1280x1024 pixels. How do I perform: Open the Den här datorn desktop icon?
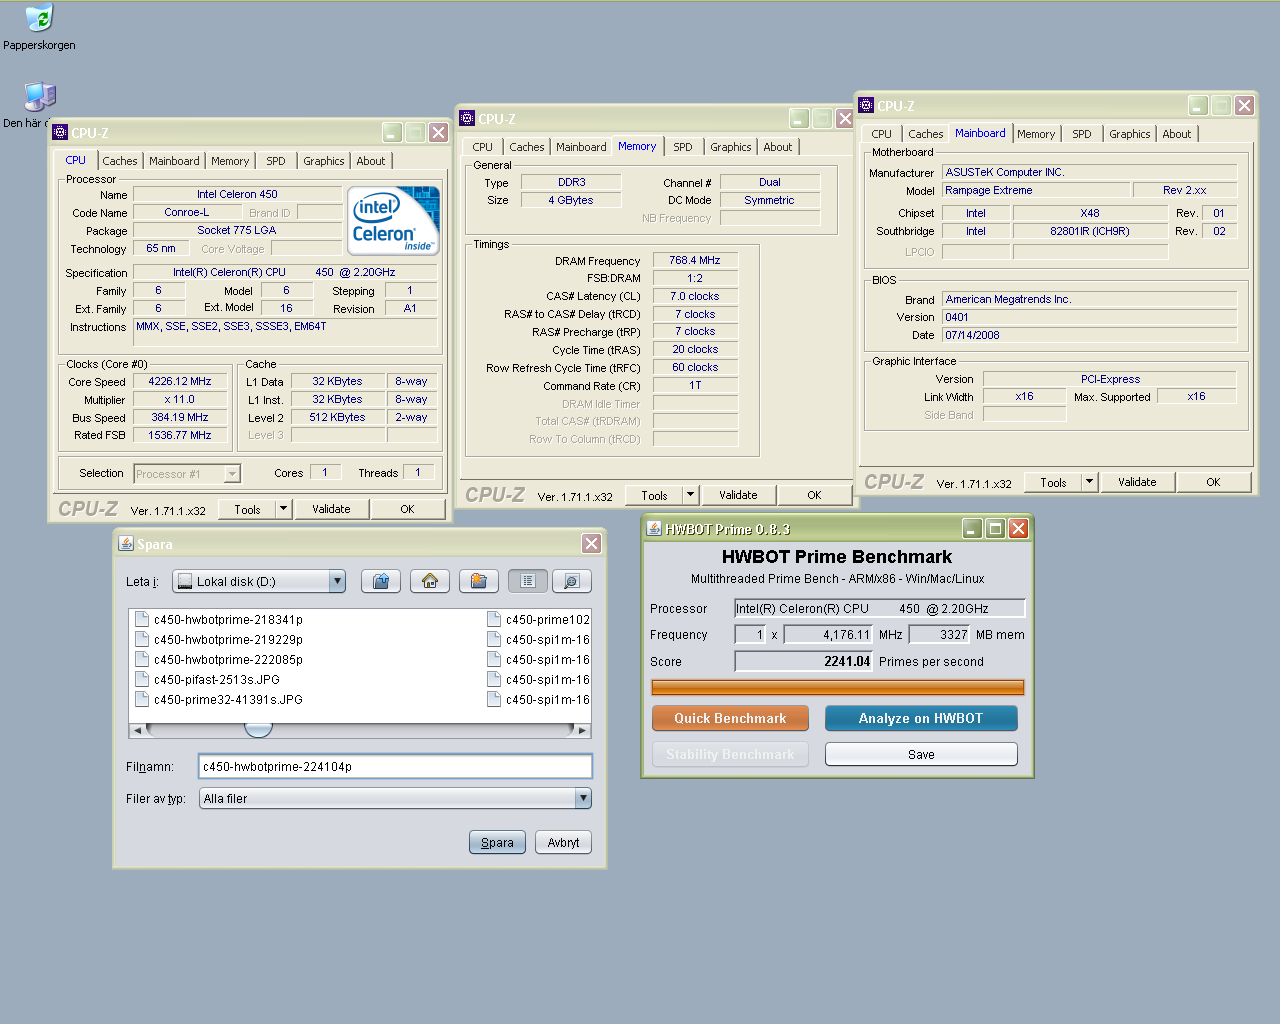point(39,97)
